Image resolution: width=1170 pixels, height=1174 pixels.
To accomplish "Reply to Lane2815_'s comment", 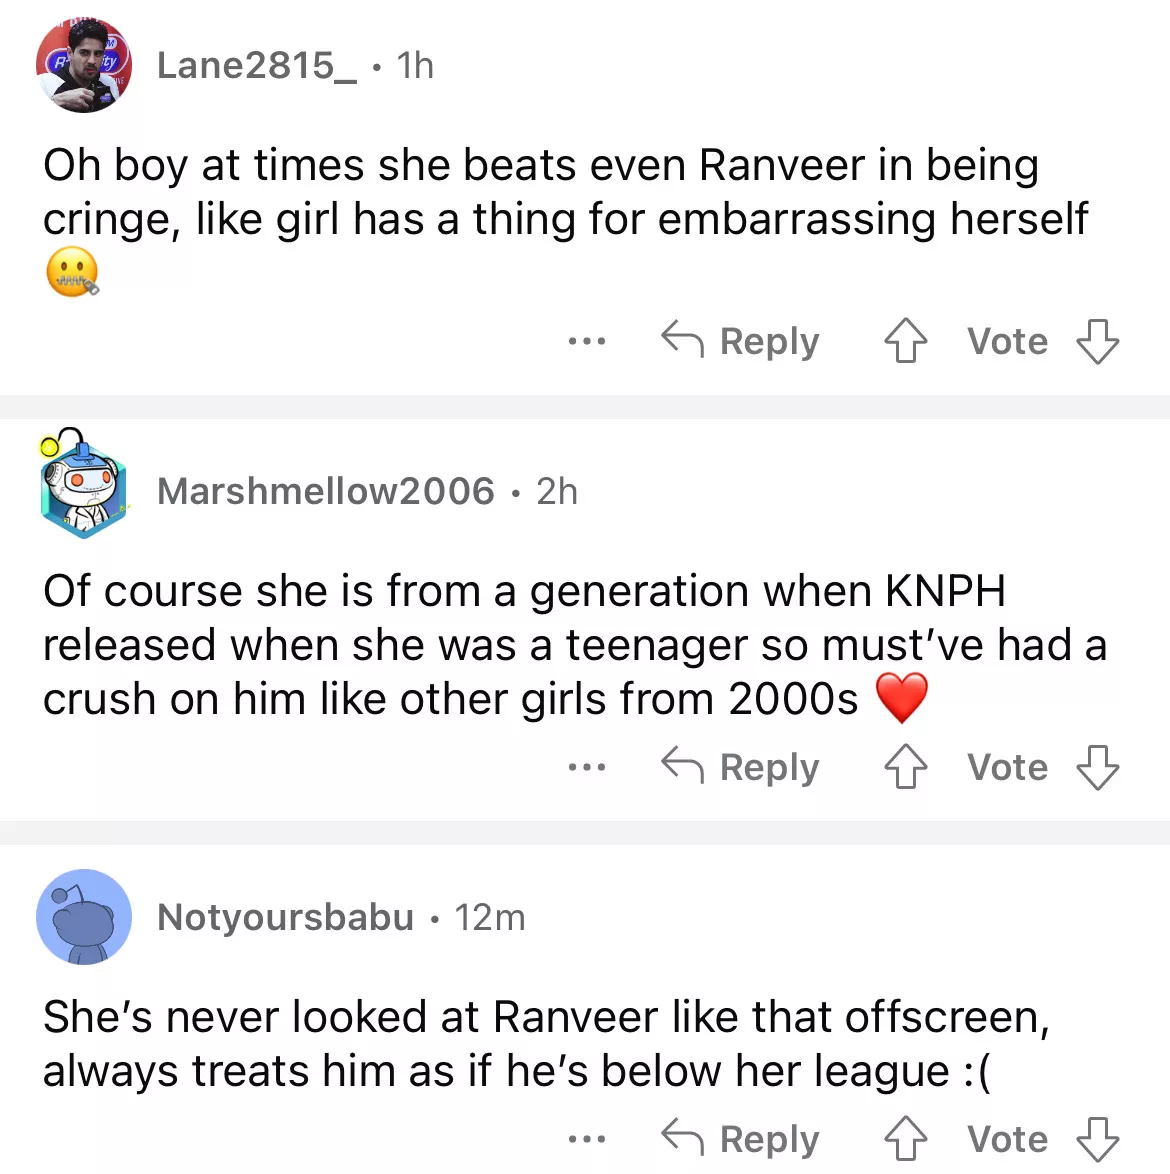I will (741, 341).
